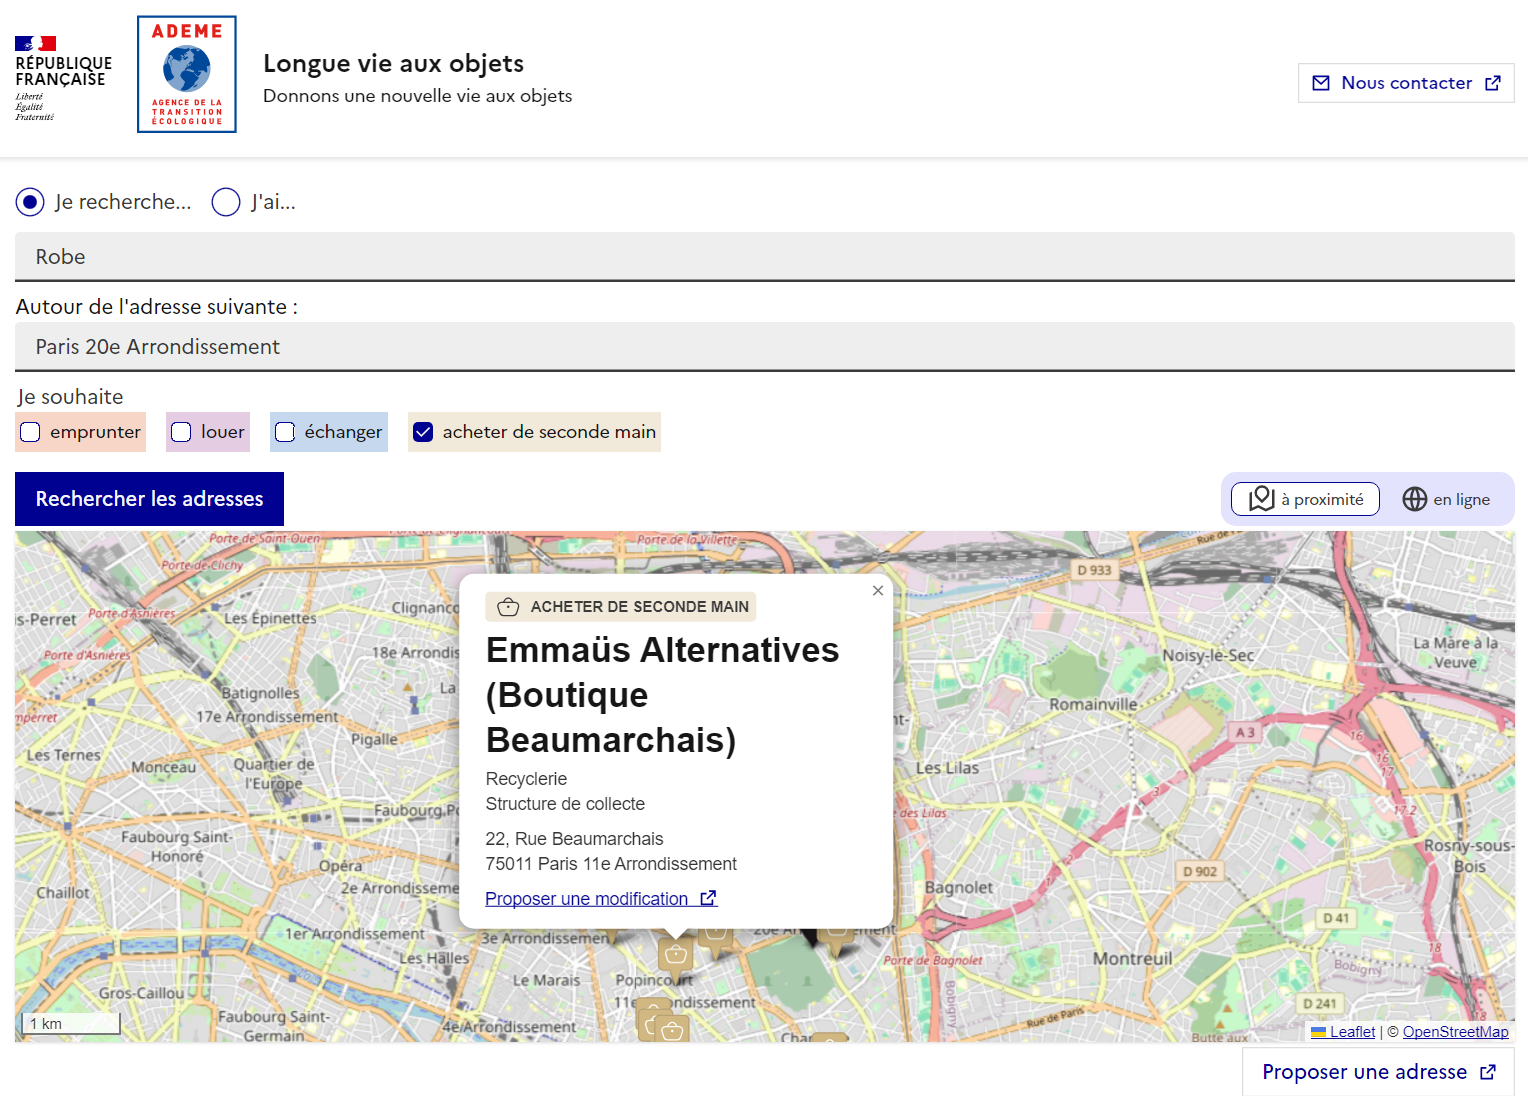This screenshot has width=1528, height=1096.
Task: Click the 75011 Paris 11e Arrondissement text
Action: [611, 864]
